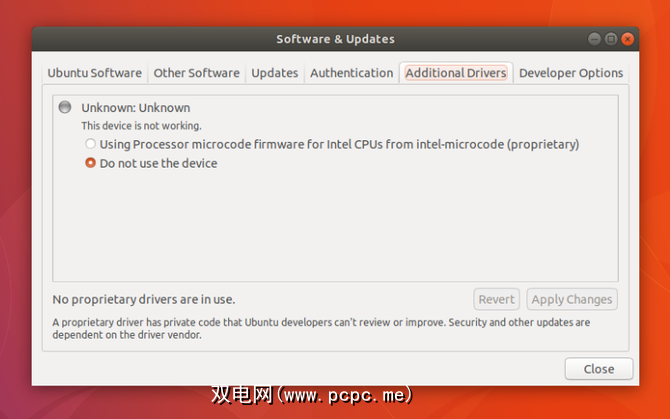Click the proprietary driver description paragraph
This screenshot has width=670, height=419.
[x=320, y=329]
